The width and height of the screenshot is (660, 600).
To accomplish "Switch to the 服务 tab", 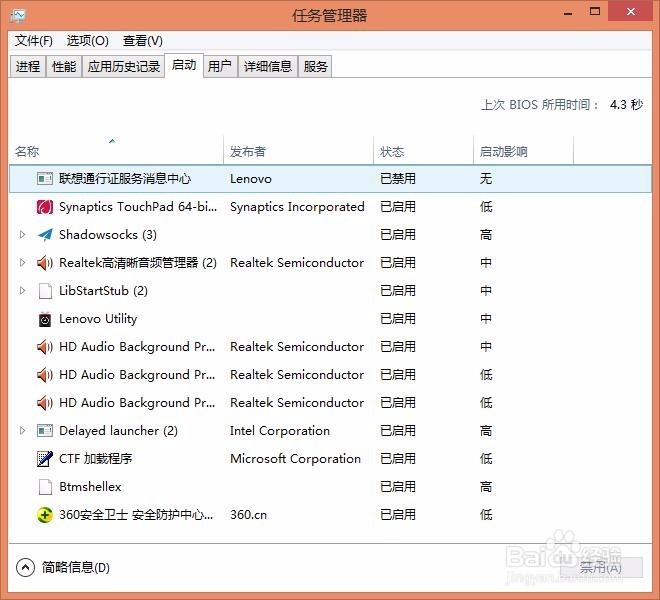I will (x=315, y=67).
